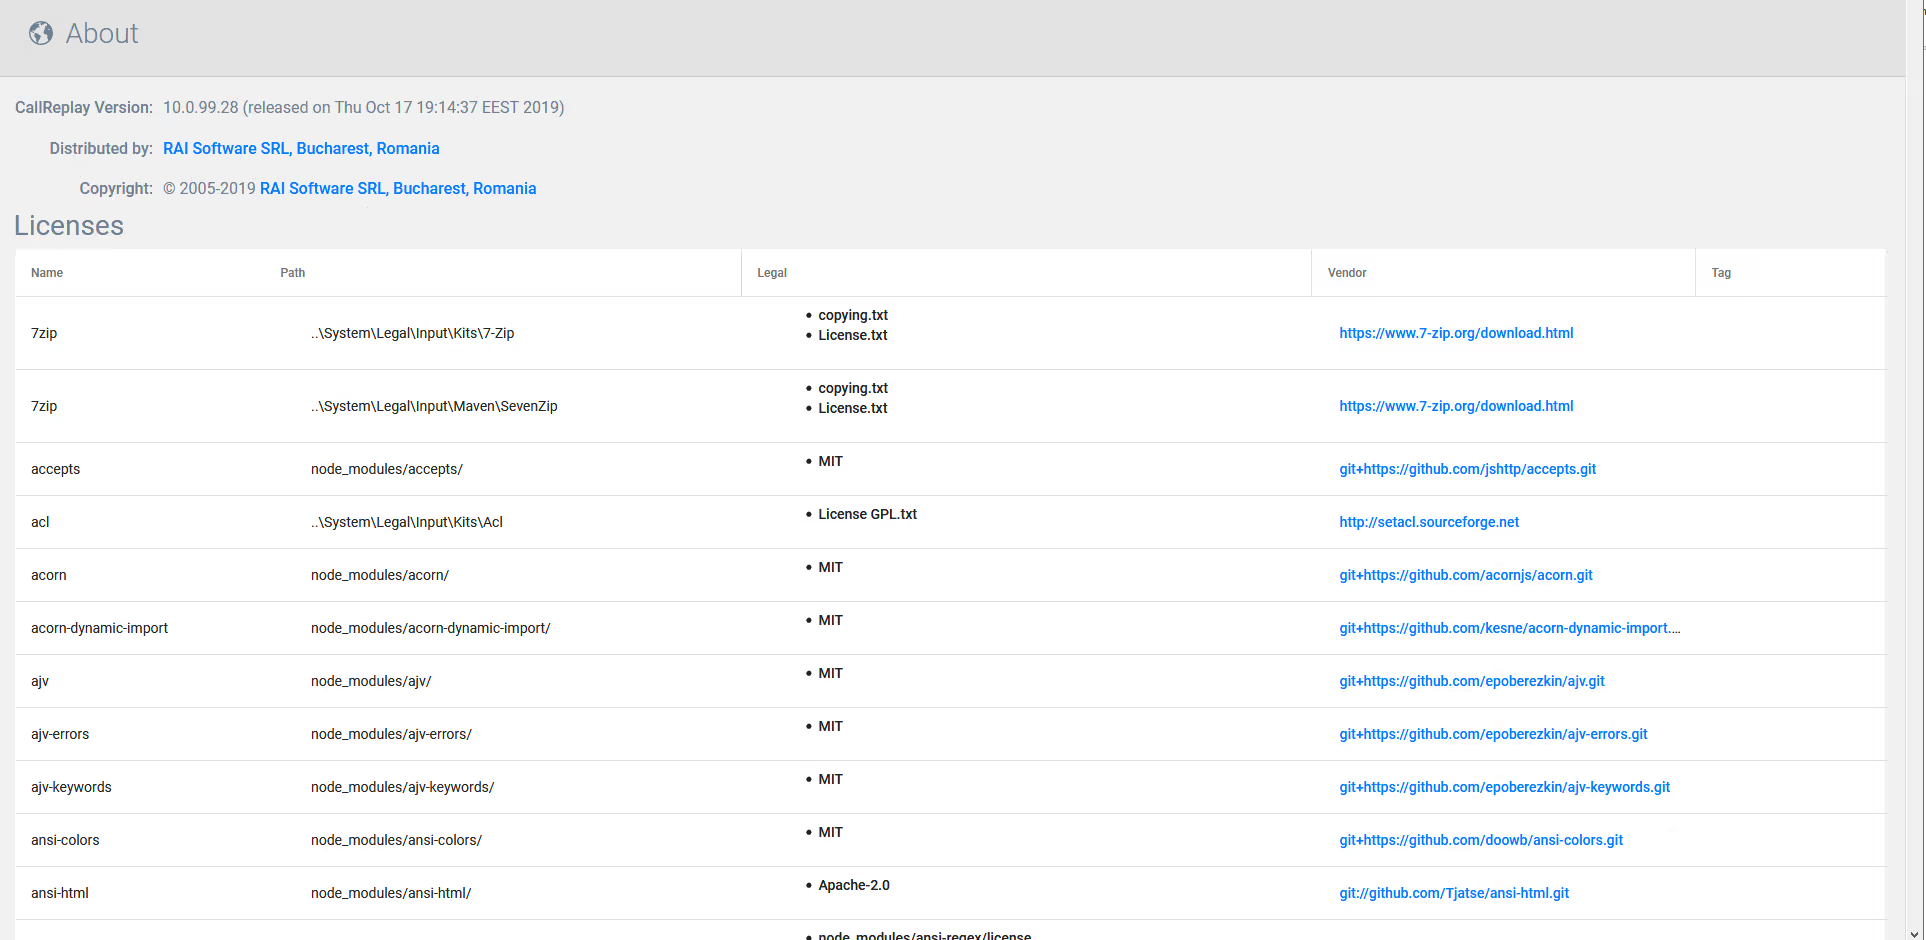Open epoberezkin/ajv.git link
This screenshot has width=1926, height=940.
(x=1472, y=681)
